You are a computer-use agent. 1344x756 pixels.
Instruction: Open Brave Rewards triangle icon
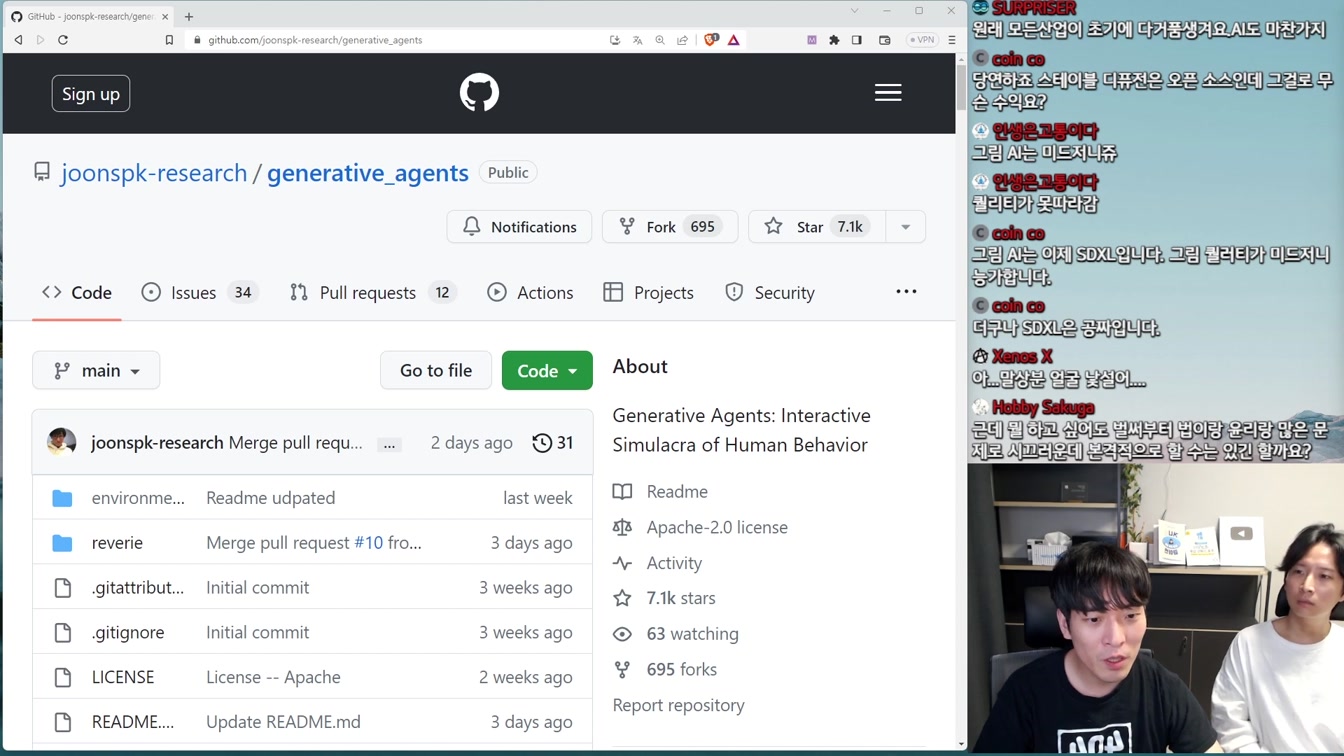pos(734,40)
